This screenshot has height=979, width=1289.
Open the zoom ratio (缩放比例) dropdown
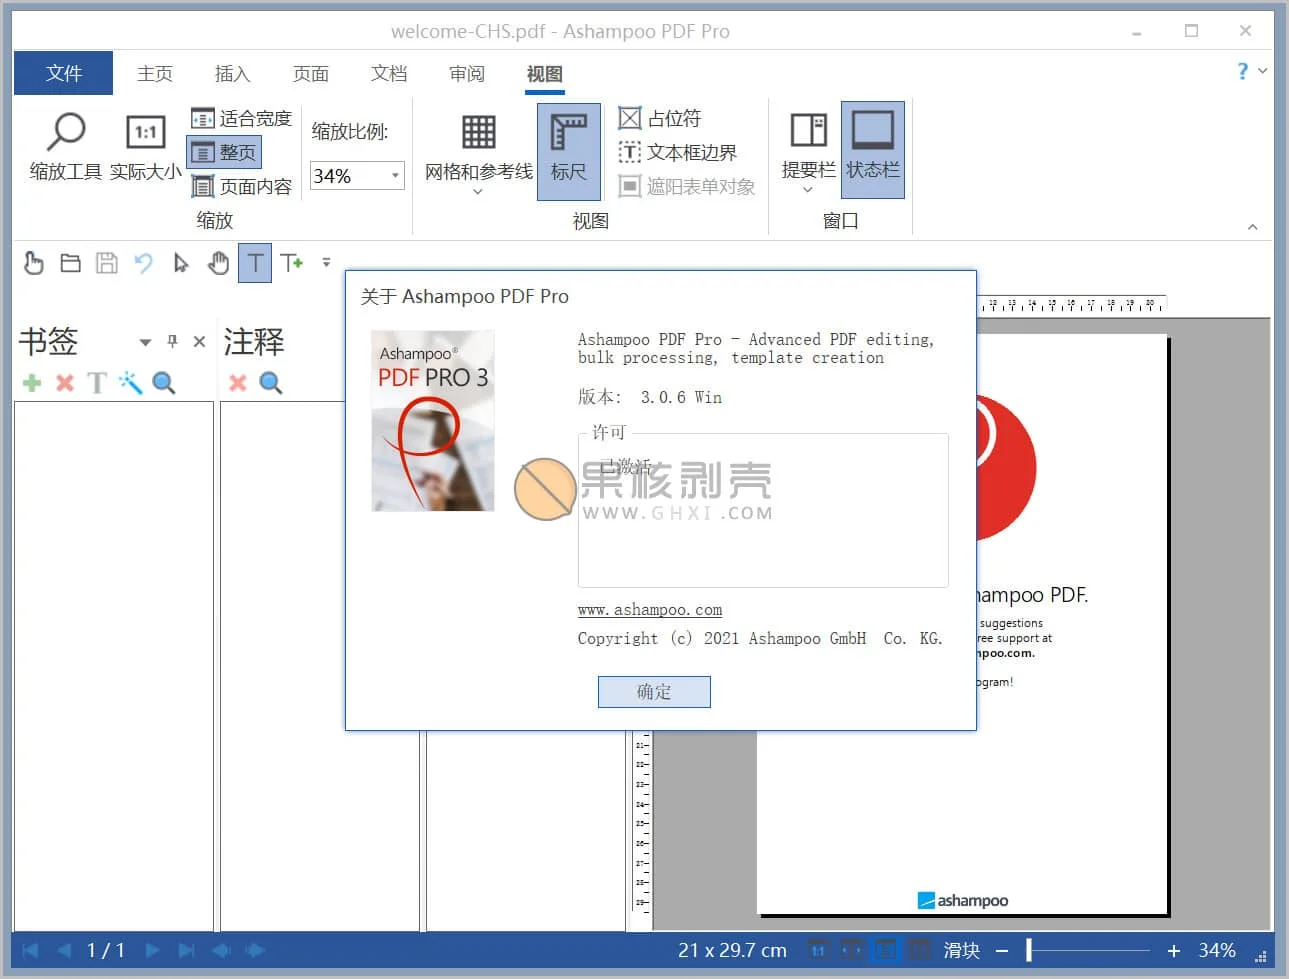coord(394,176)
